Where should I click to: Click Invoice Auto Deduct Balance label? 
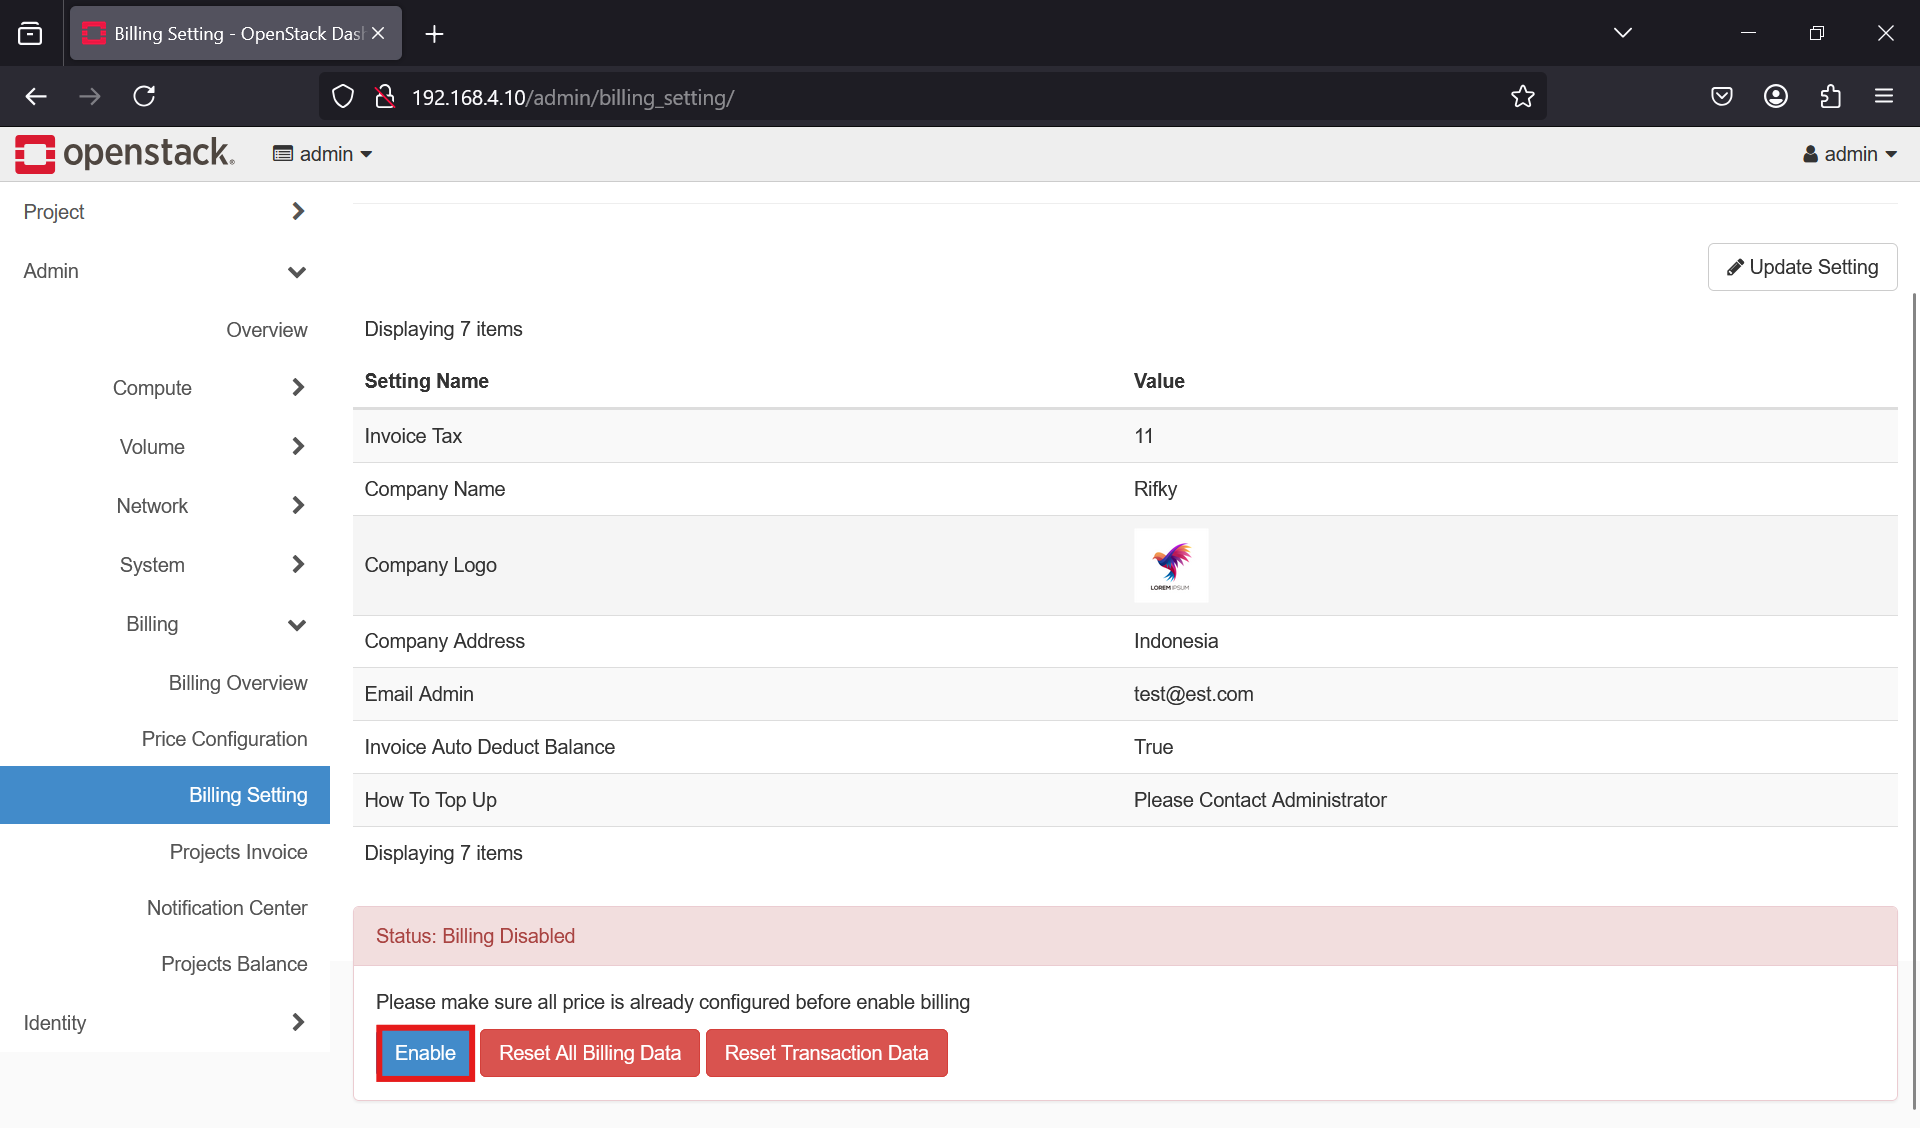tap(489, 747)
